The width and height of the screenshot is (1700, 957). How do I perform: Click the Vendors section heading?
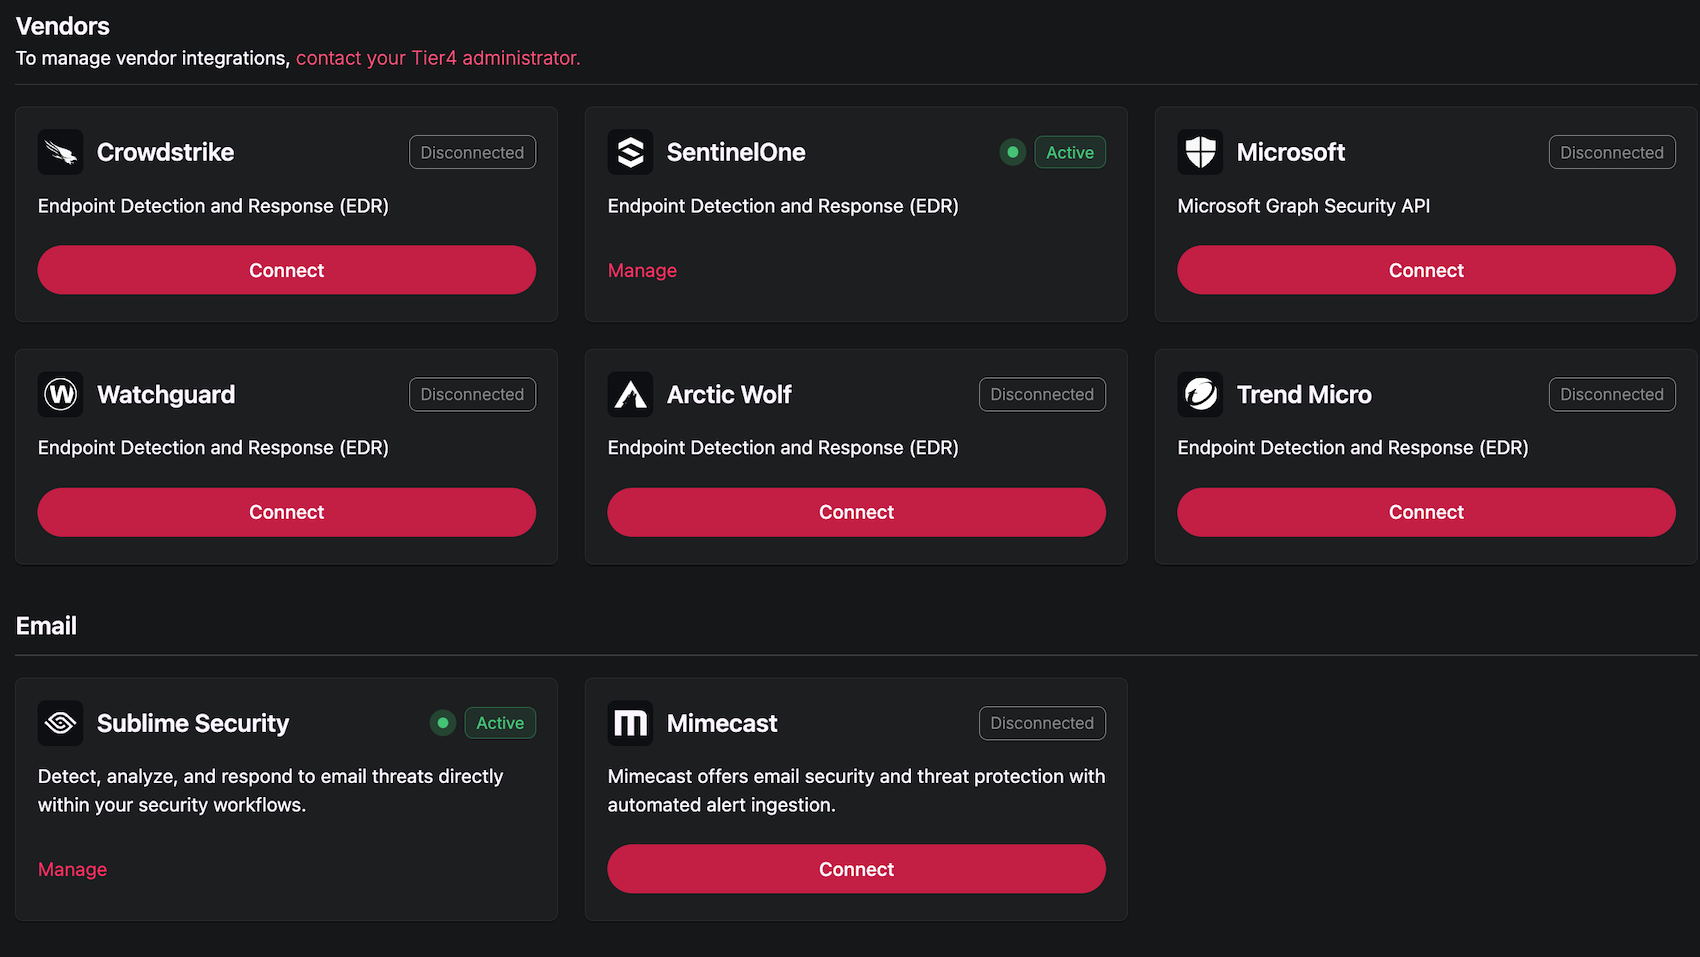click(x=63, y=26)
